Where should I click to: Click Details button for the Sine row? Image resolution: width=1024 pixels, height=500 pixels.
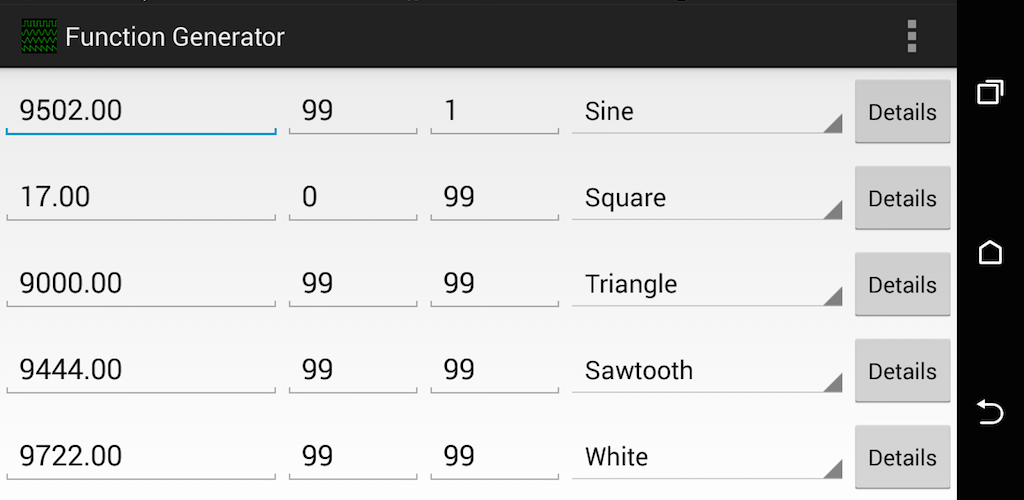pos(902,112)
